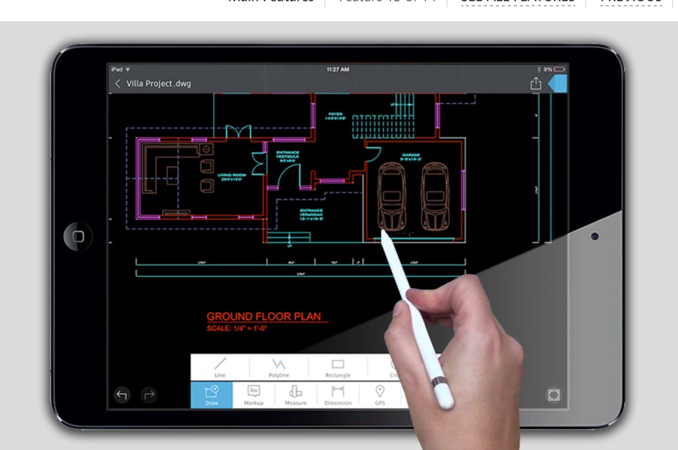Tap the iPad home button
678x450 pixels.
(78, 236)
